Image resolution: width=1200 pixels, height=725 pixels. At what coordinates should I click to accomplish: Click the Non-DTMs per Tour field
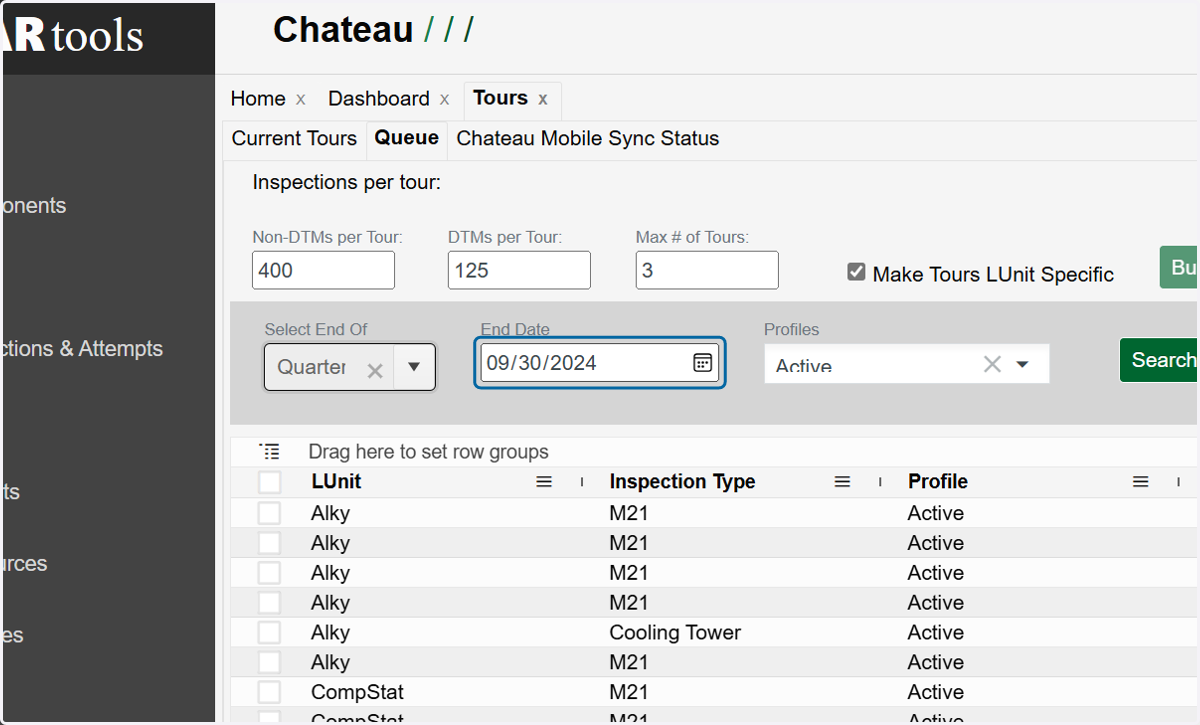(323, 270)
